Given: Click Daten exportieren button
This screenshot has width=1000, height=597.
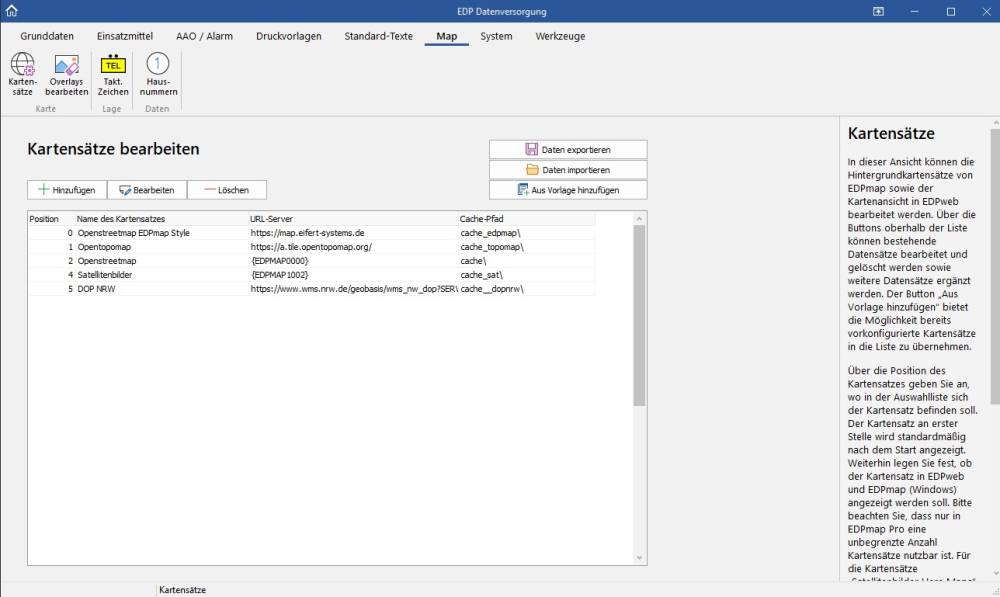Looking at the screenshot, I should (568, 149).
